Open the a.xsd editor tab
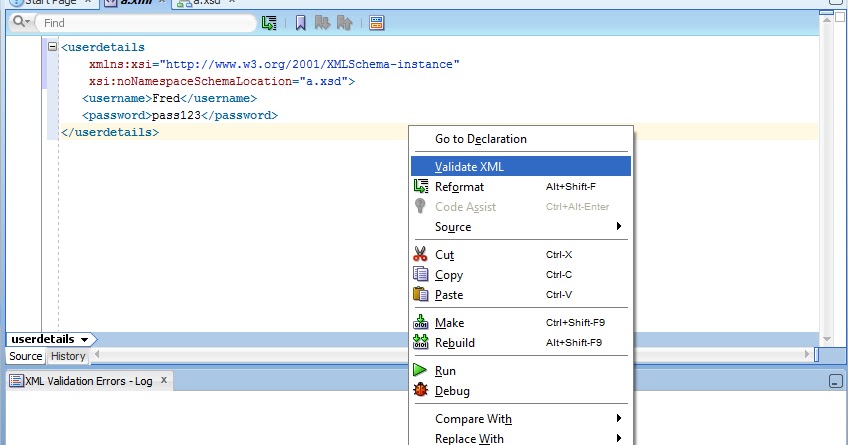The height and width of the screenshot is (445, 848). [206, 3]
